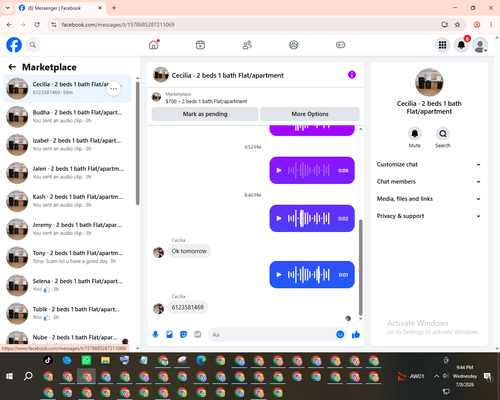Open the Groups icon in top navigation

294,45
